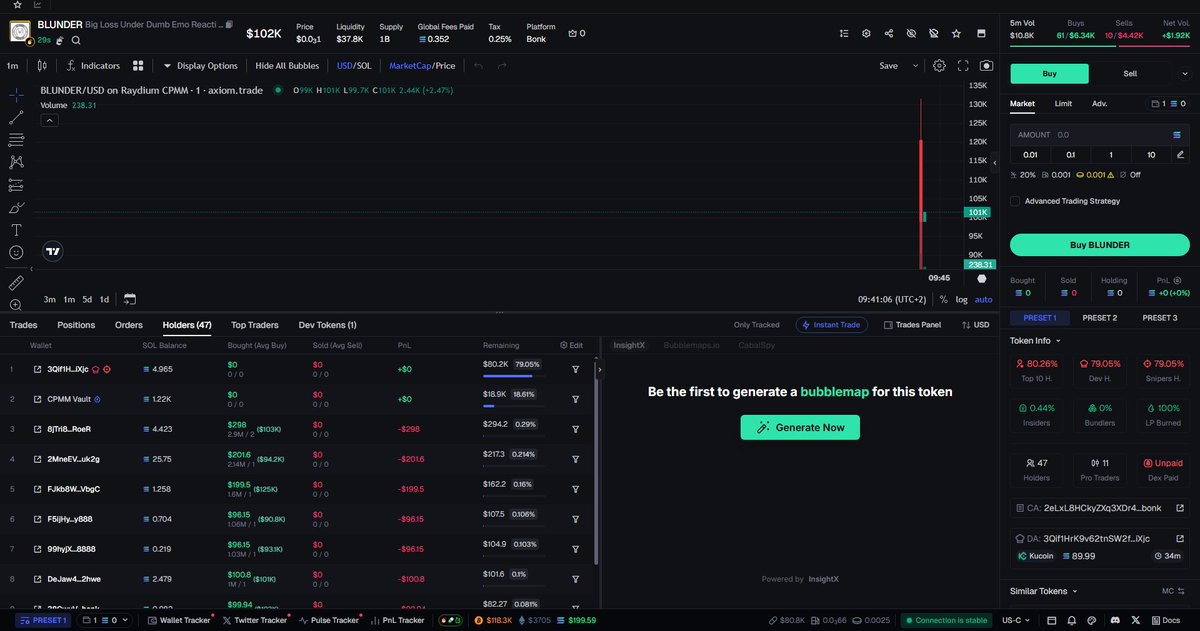The width and height of the screenshot is (1200, 631).
Task: Open the chart layout grid selector
Action: [x=139, y=66]
